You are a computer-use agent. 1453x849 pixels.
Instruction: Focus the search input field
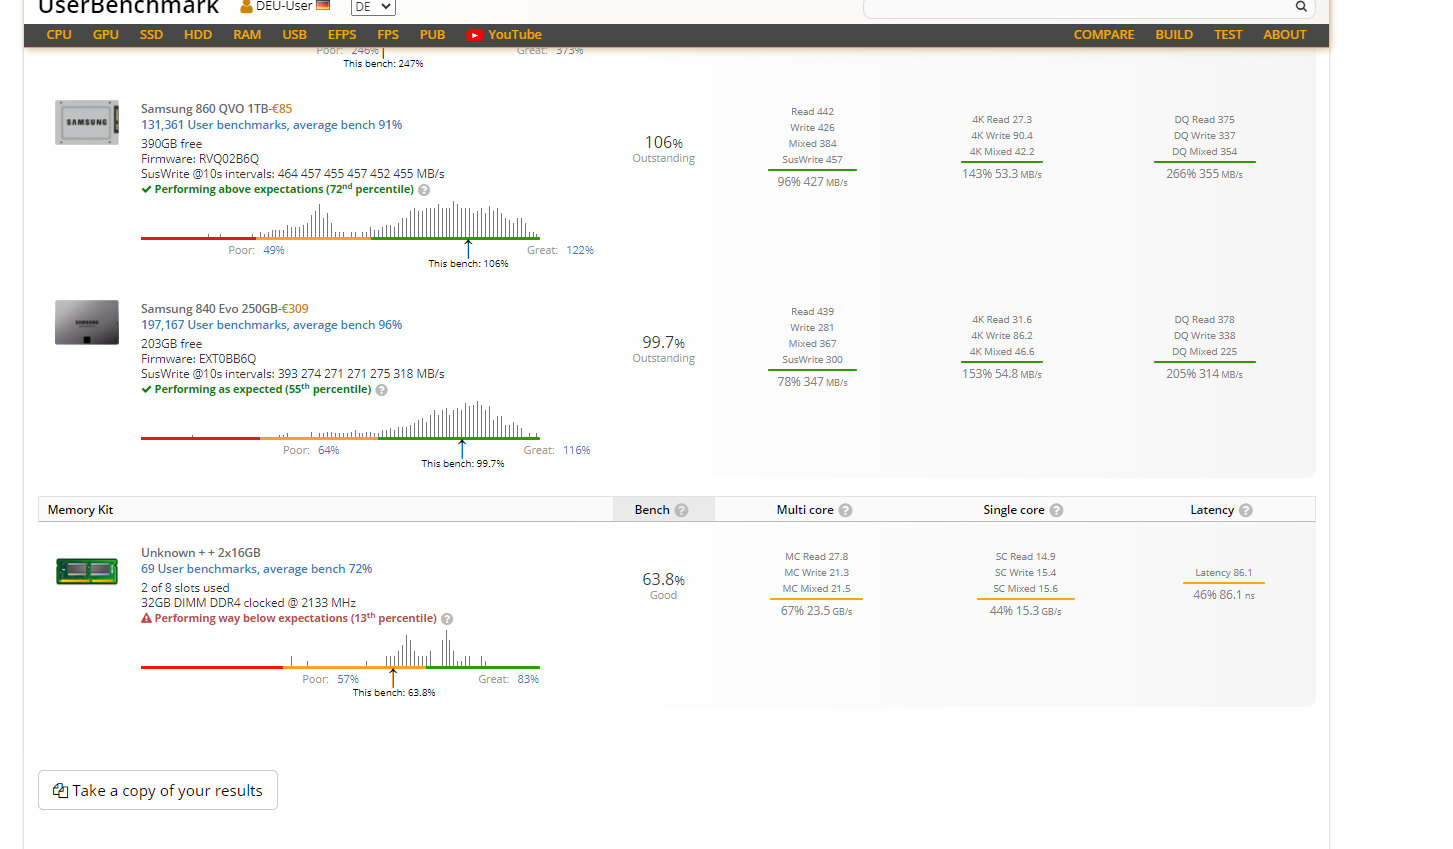click(x=1078, y=7)
